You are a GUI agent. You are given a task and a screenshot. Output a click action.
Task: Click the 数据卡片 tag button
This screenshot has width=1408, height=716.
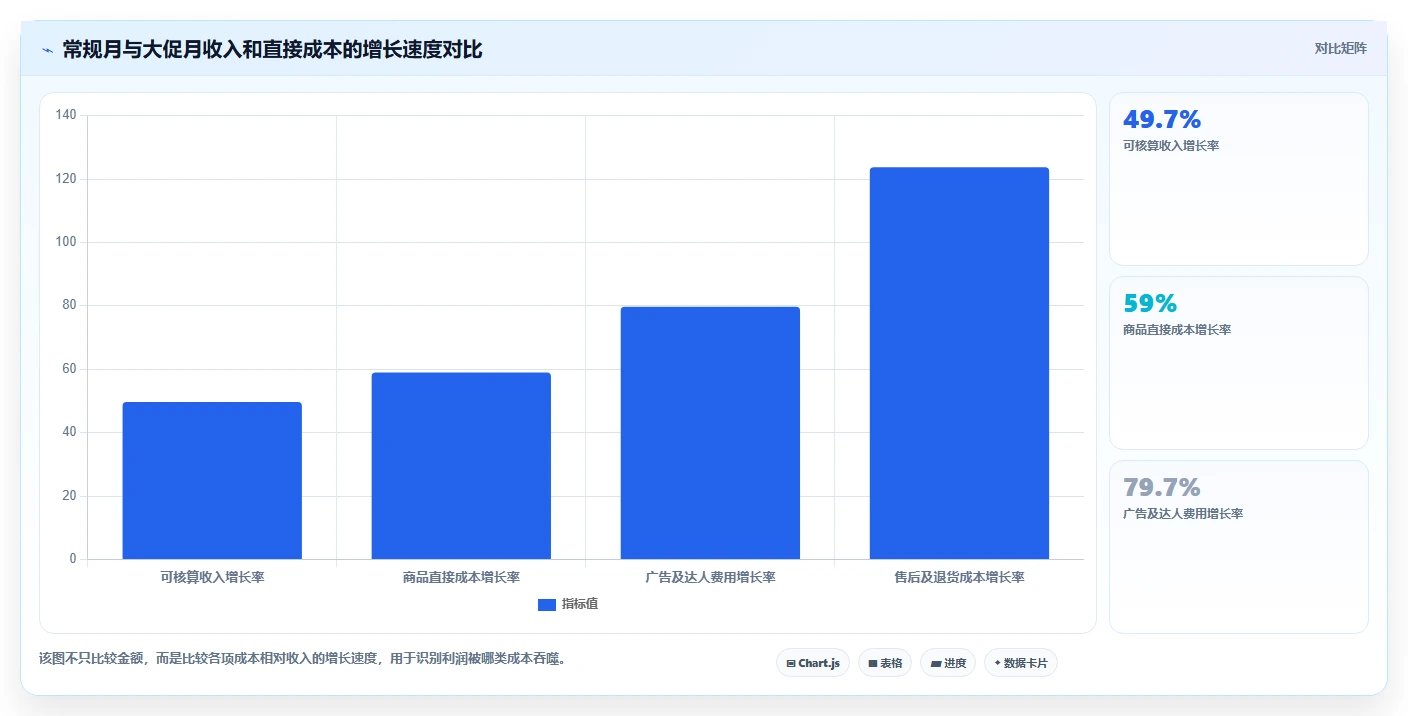point(1021,663)
